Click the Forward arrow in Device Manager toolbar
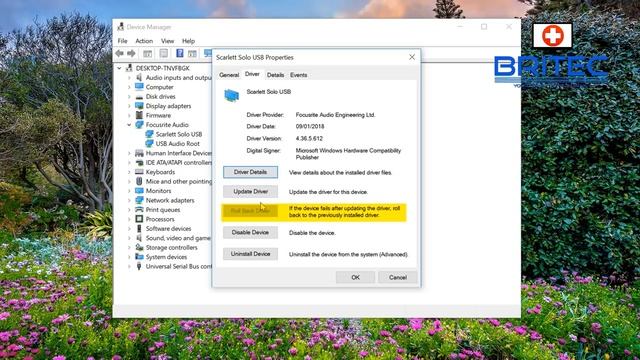This screenshot has width=640, height=360. [x=131, y=53]
